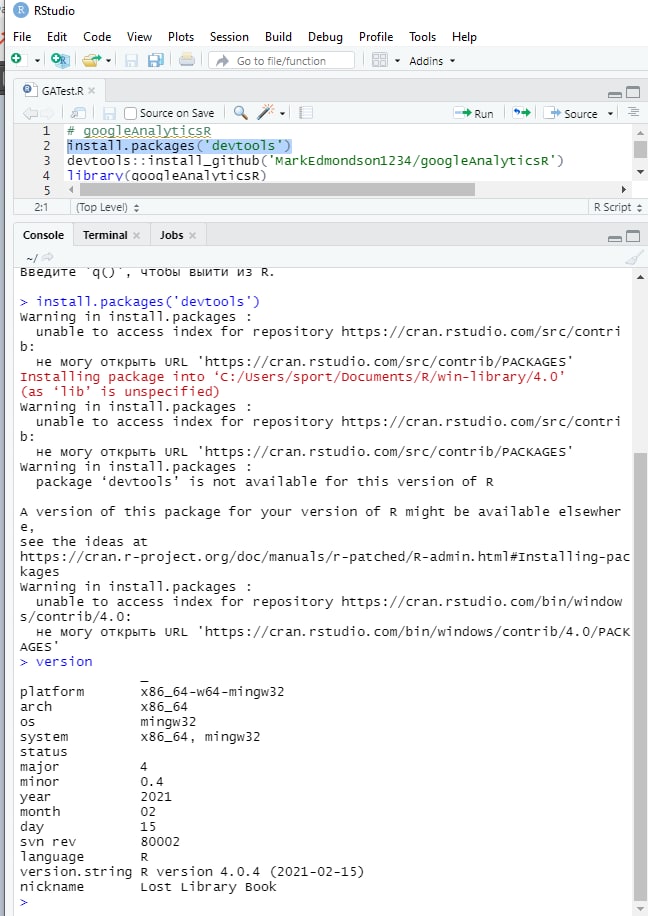The width and height of the screenshot is (648, 916).
Task: Click the editor back navigation arrow
Action: pyautogui.click(x=29, y=113)
